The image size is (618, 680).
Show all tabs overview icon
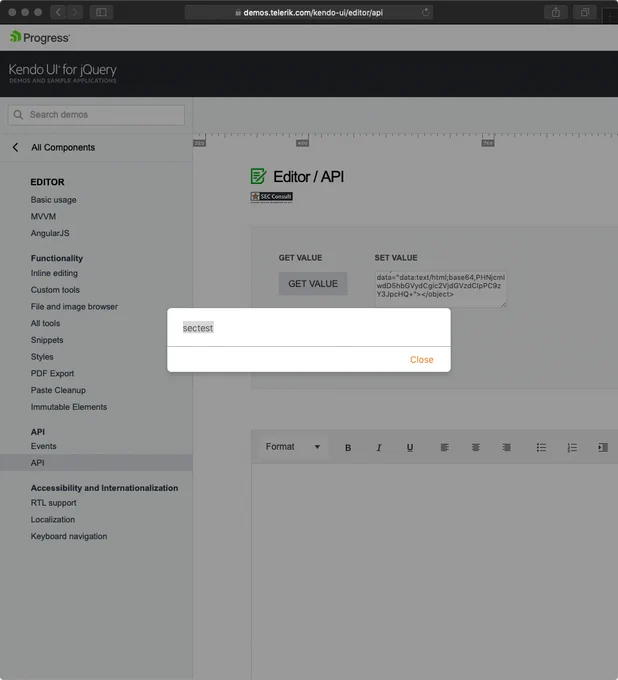click(x=585, y=12)
